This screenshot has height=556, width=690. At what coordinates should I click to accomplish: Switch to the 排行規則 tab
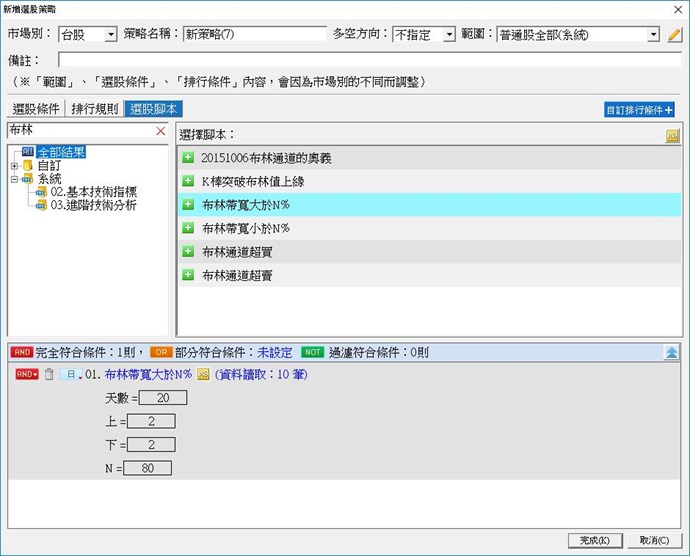click(95, 109)
